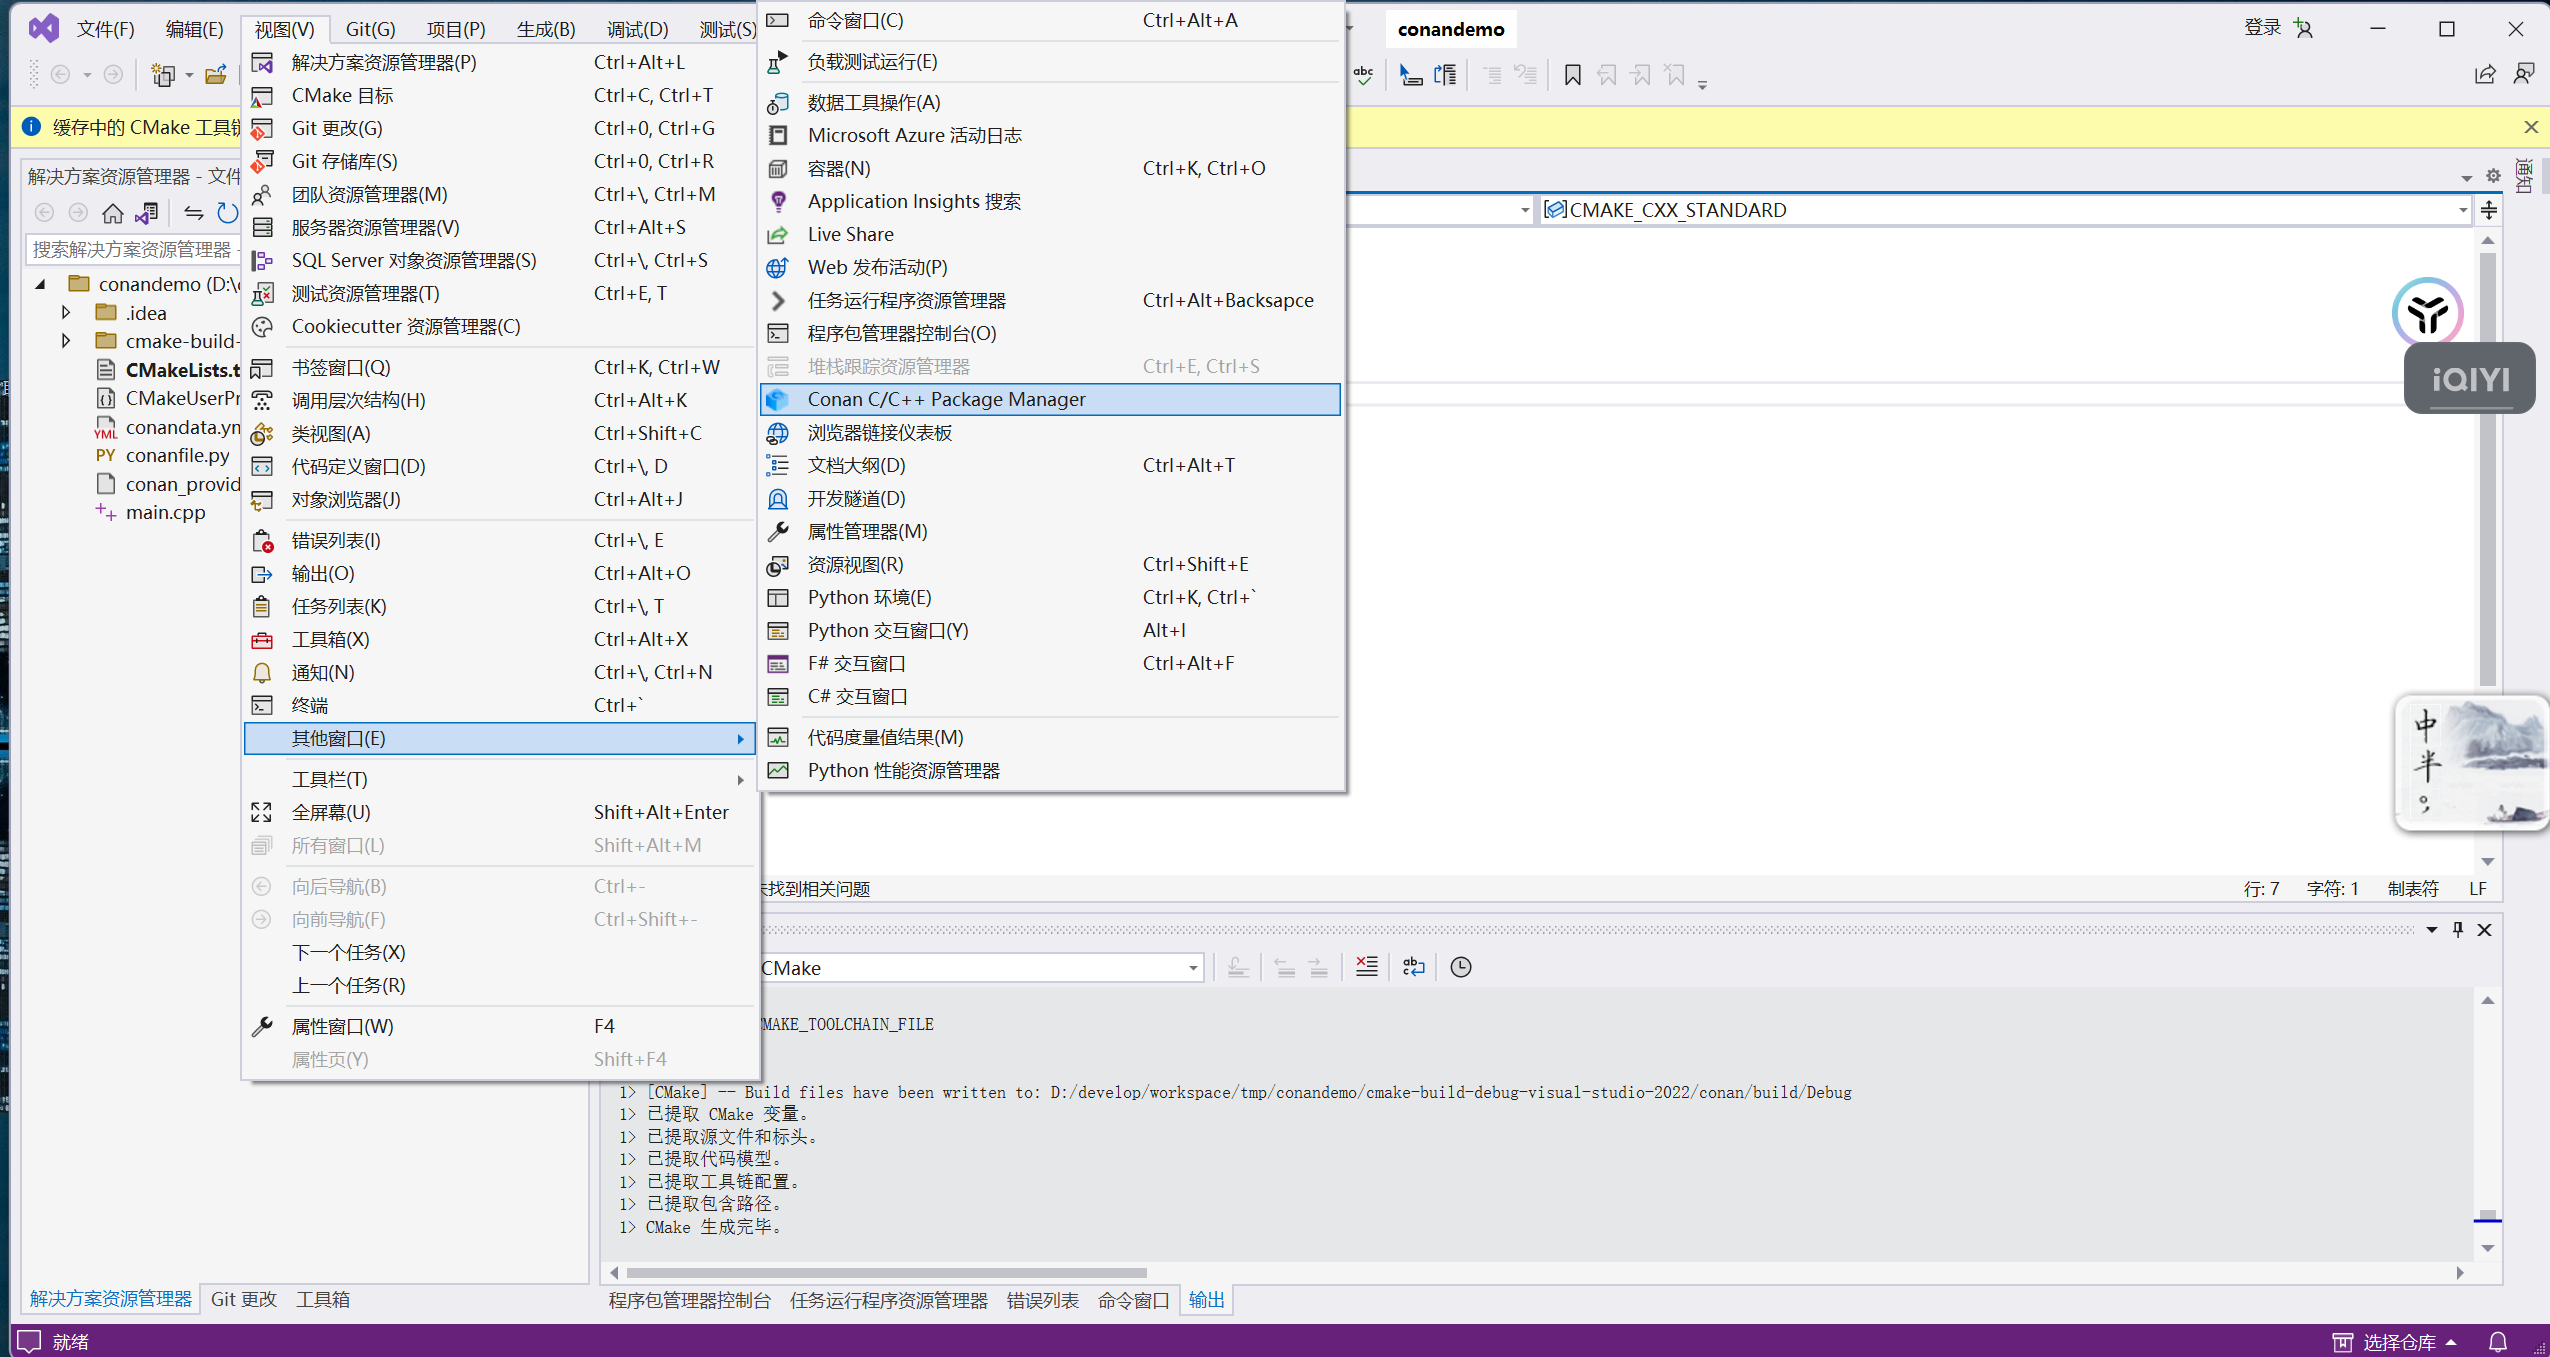Click the 解决方案资源管理器 menu icon
Screen dimensions: 2550x1357
click(262, 63)
